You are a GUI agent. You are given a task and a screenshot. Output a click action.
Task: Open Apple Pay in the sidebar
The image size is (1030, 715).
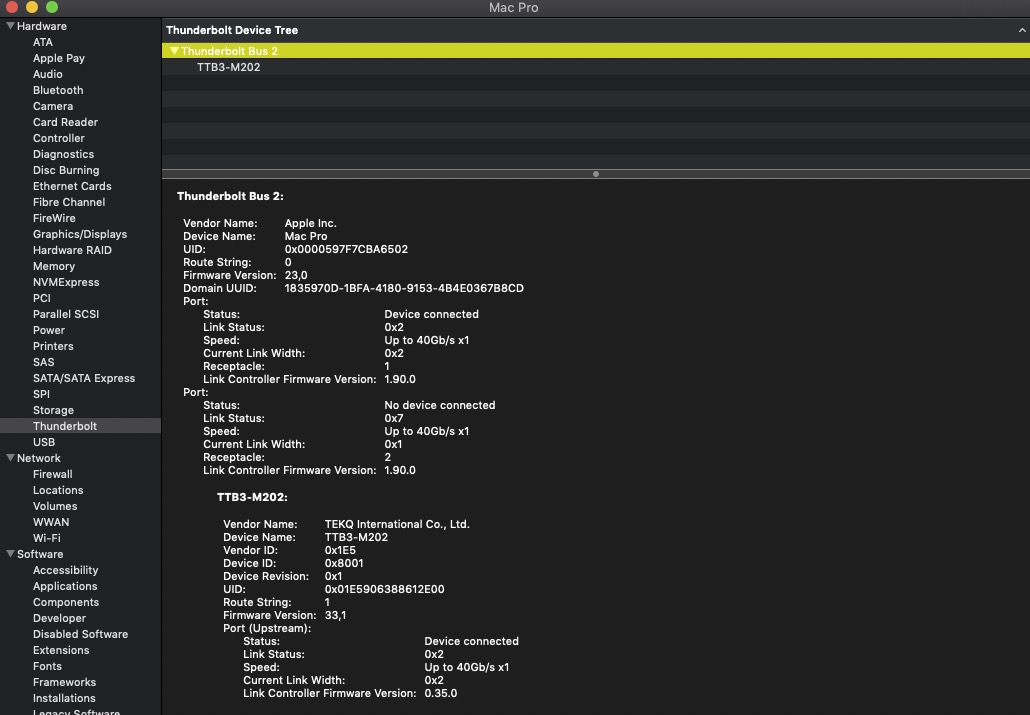[x=58, y=58]
